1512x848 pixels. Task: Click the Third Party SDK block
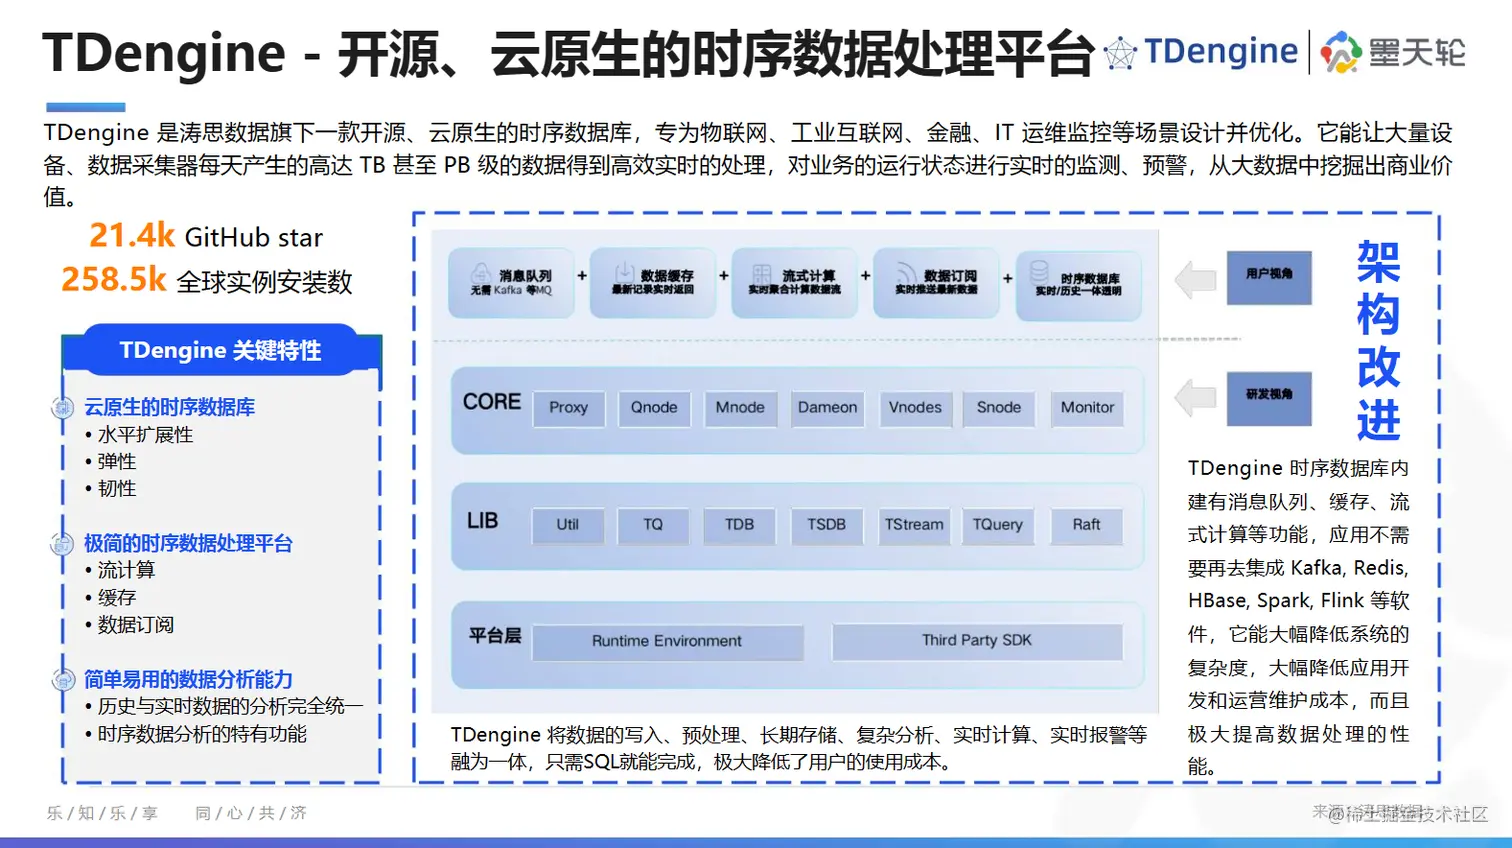(x=977, y=641)
